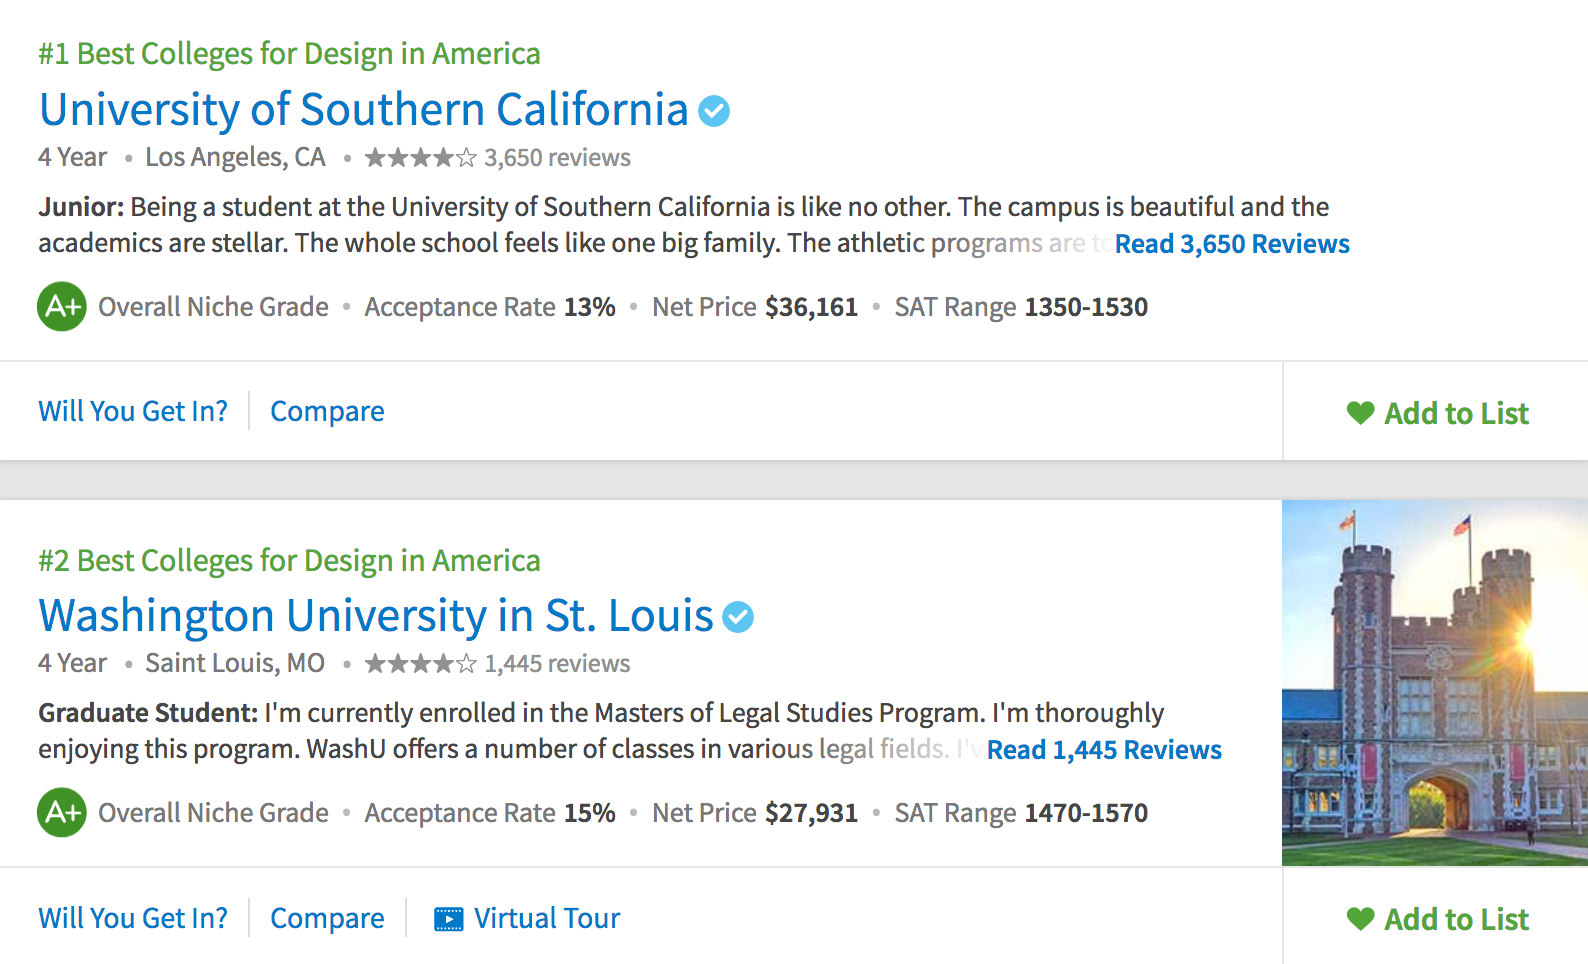The height and width of the screenshot is (964, 1588).
Task: Start Washington University Virtual Tour
Action: point(546,918)
